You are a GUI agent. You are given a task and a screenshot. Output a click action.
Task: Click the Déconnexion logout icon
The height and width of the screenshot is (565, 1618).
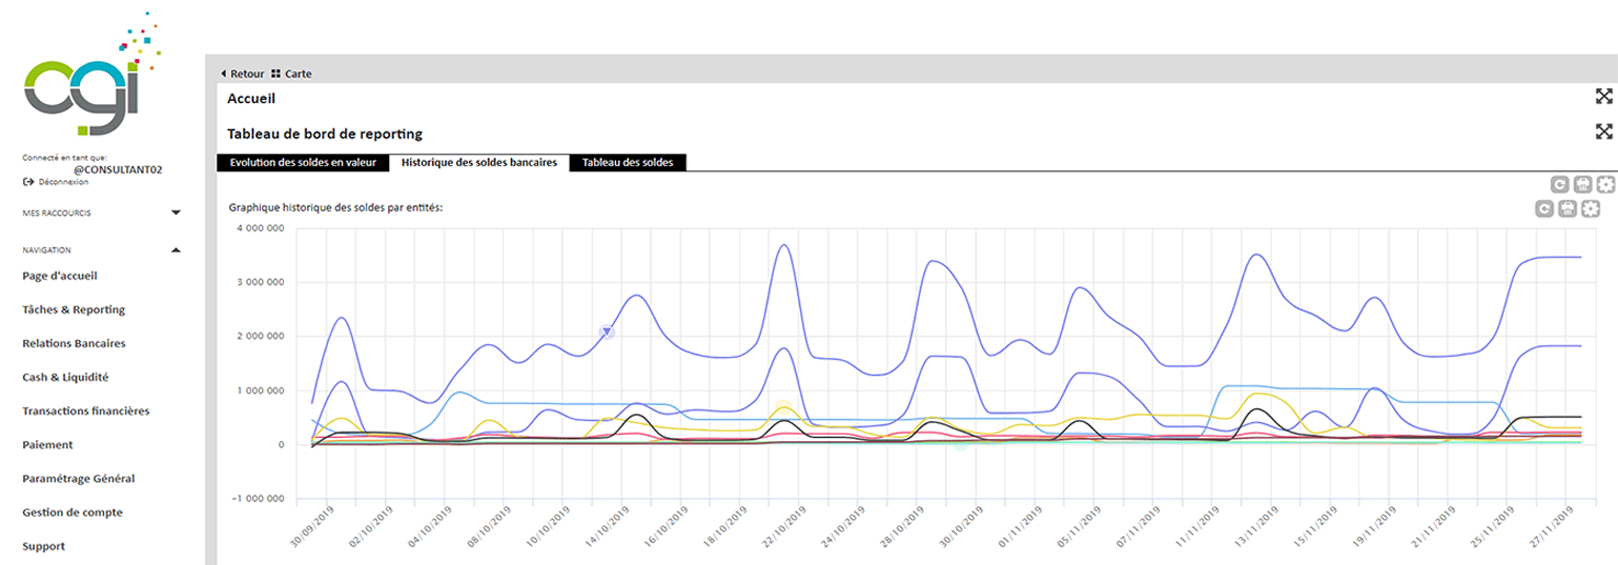[28, 182]
